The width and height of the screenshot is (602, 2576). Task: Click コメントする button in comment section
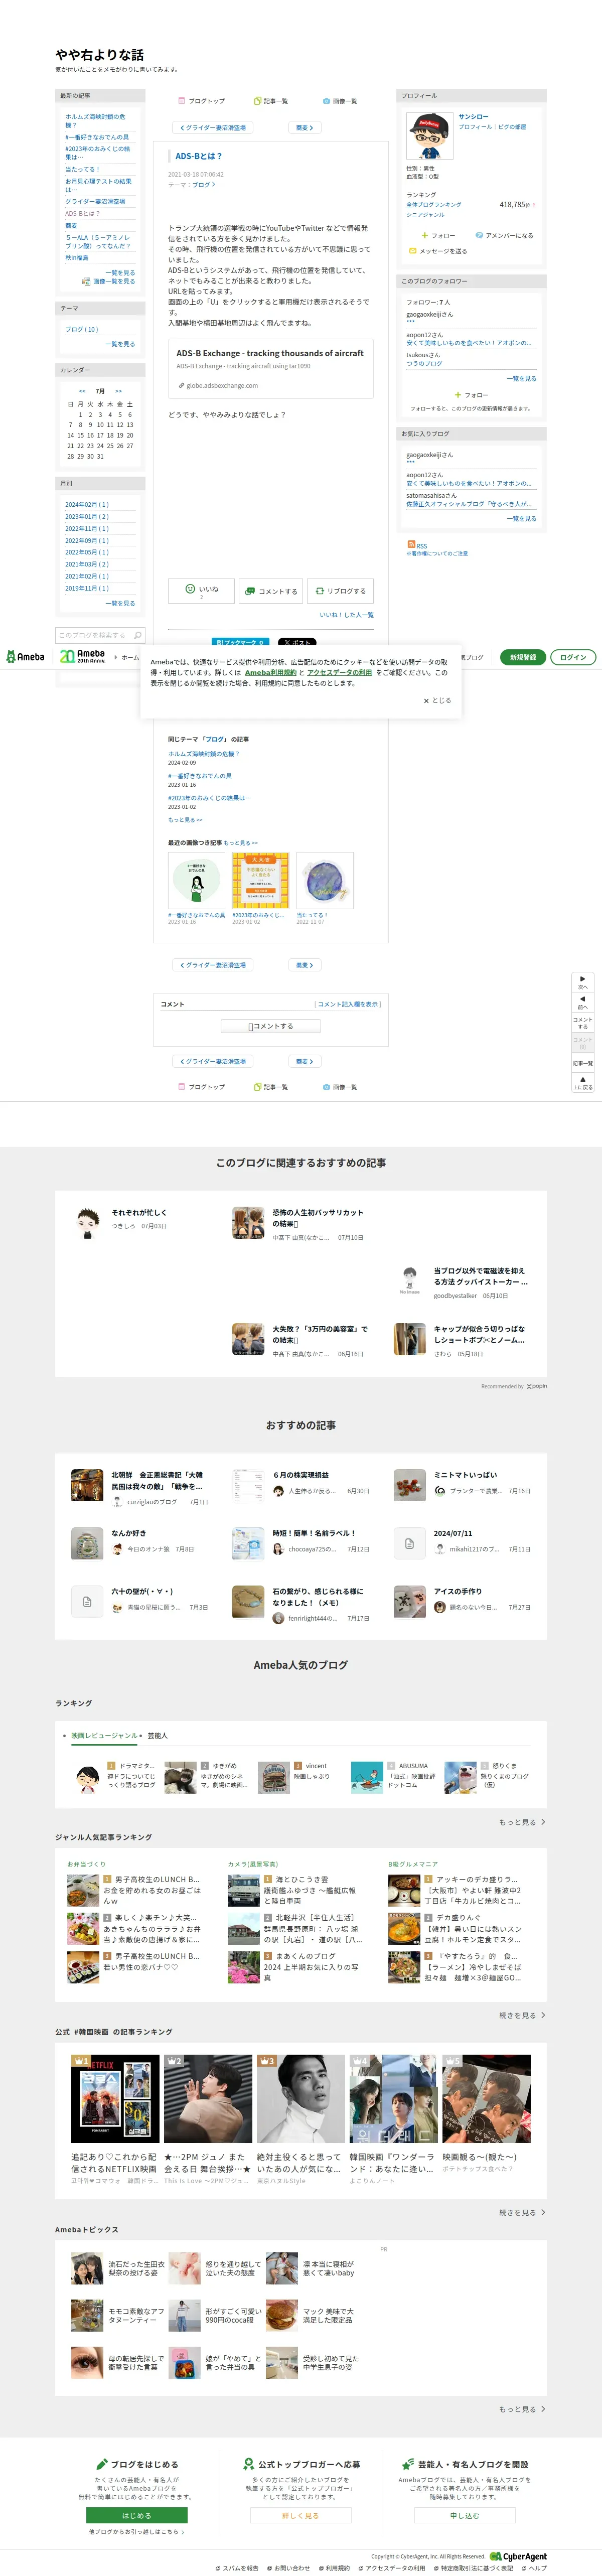(x=271, y=1026)
